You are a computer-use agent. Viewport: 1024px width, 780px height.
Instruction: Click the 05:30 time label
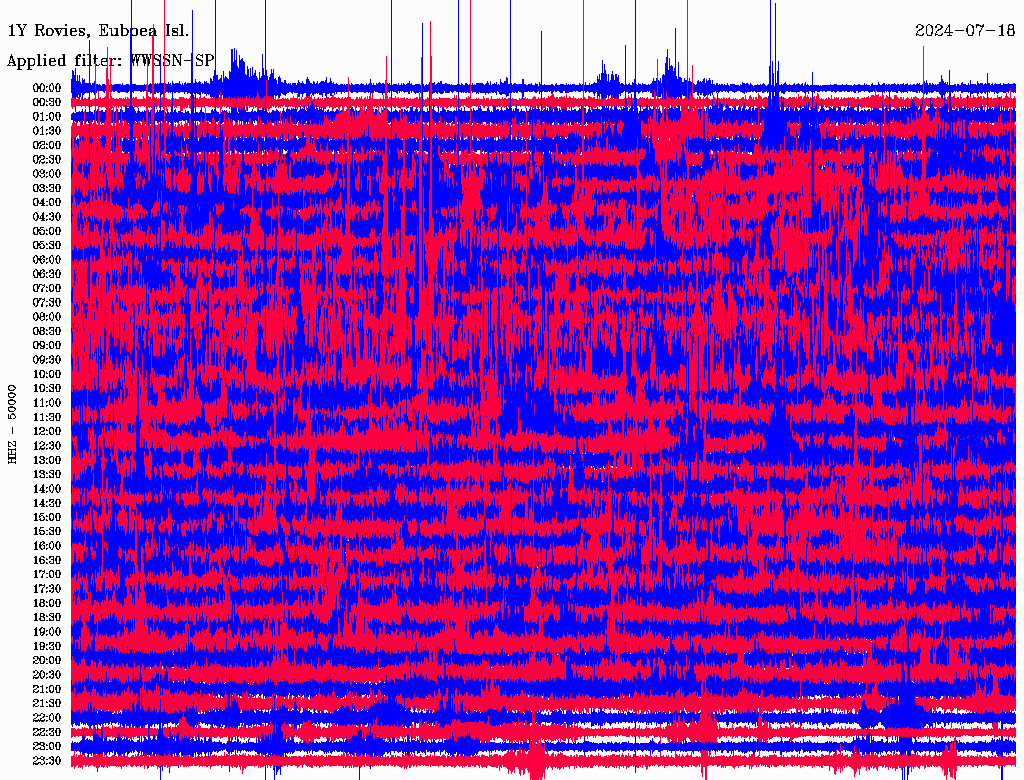(x=47, y=245)
